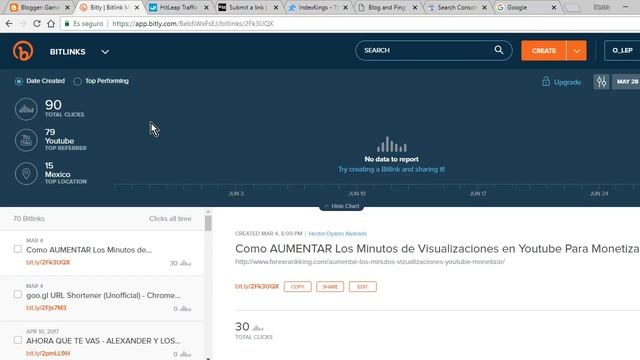Select the Como AUMENTAR Los Minutos list row
The width and height of the screenshot is (640, 360).
click(x=102, y=253)
